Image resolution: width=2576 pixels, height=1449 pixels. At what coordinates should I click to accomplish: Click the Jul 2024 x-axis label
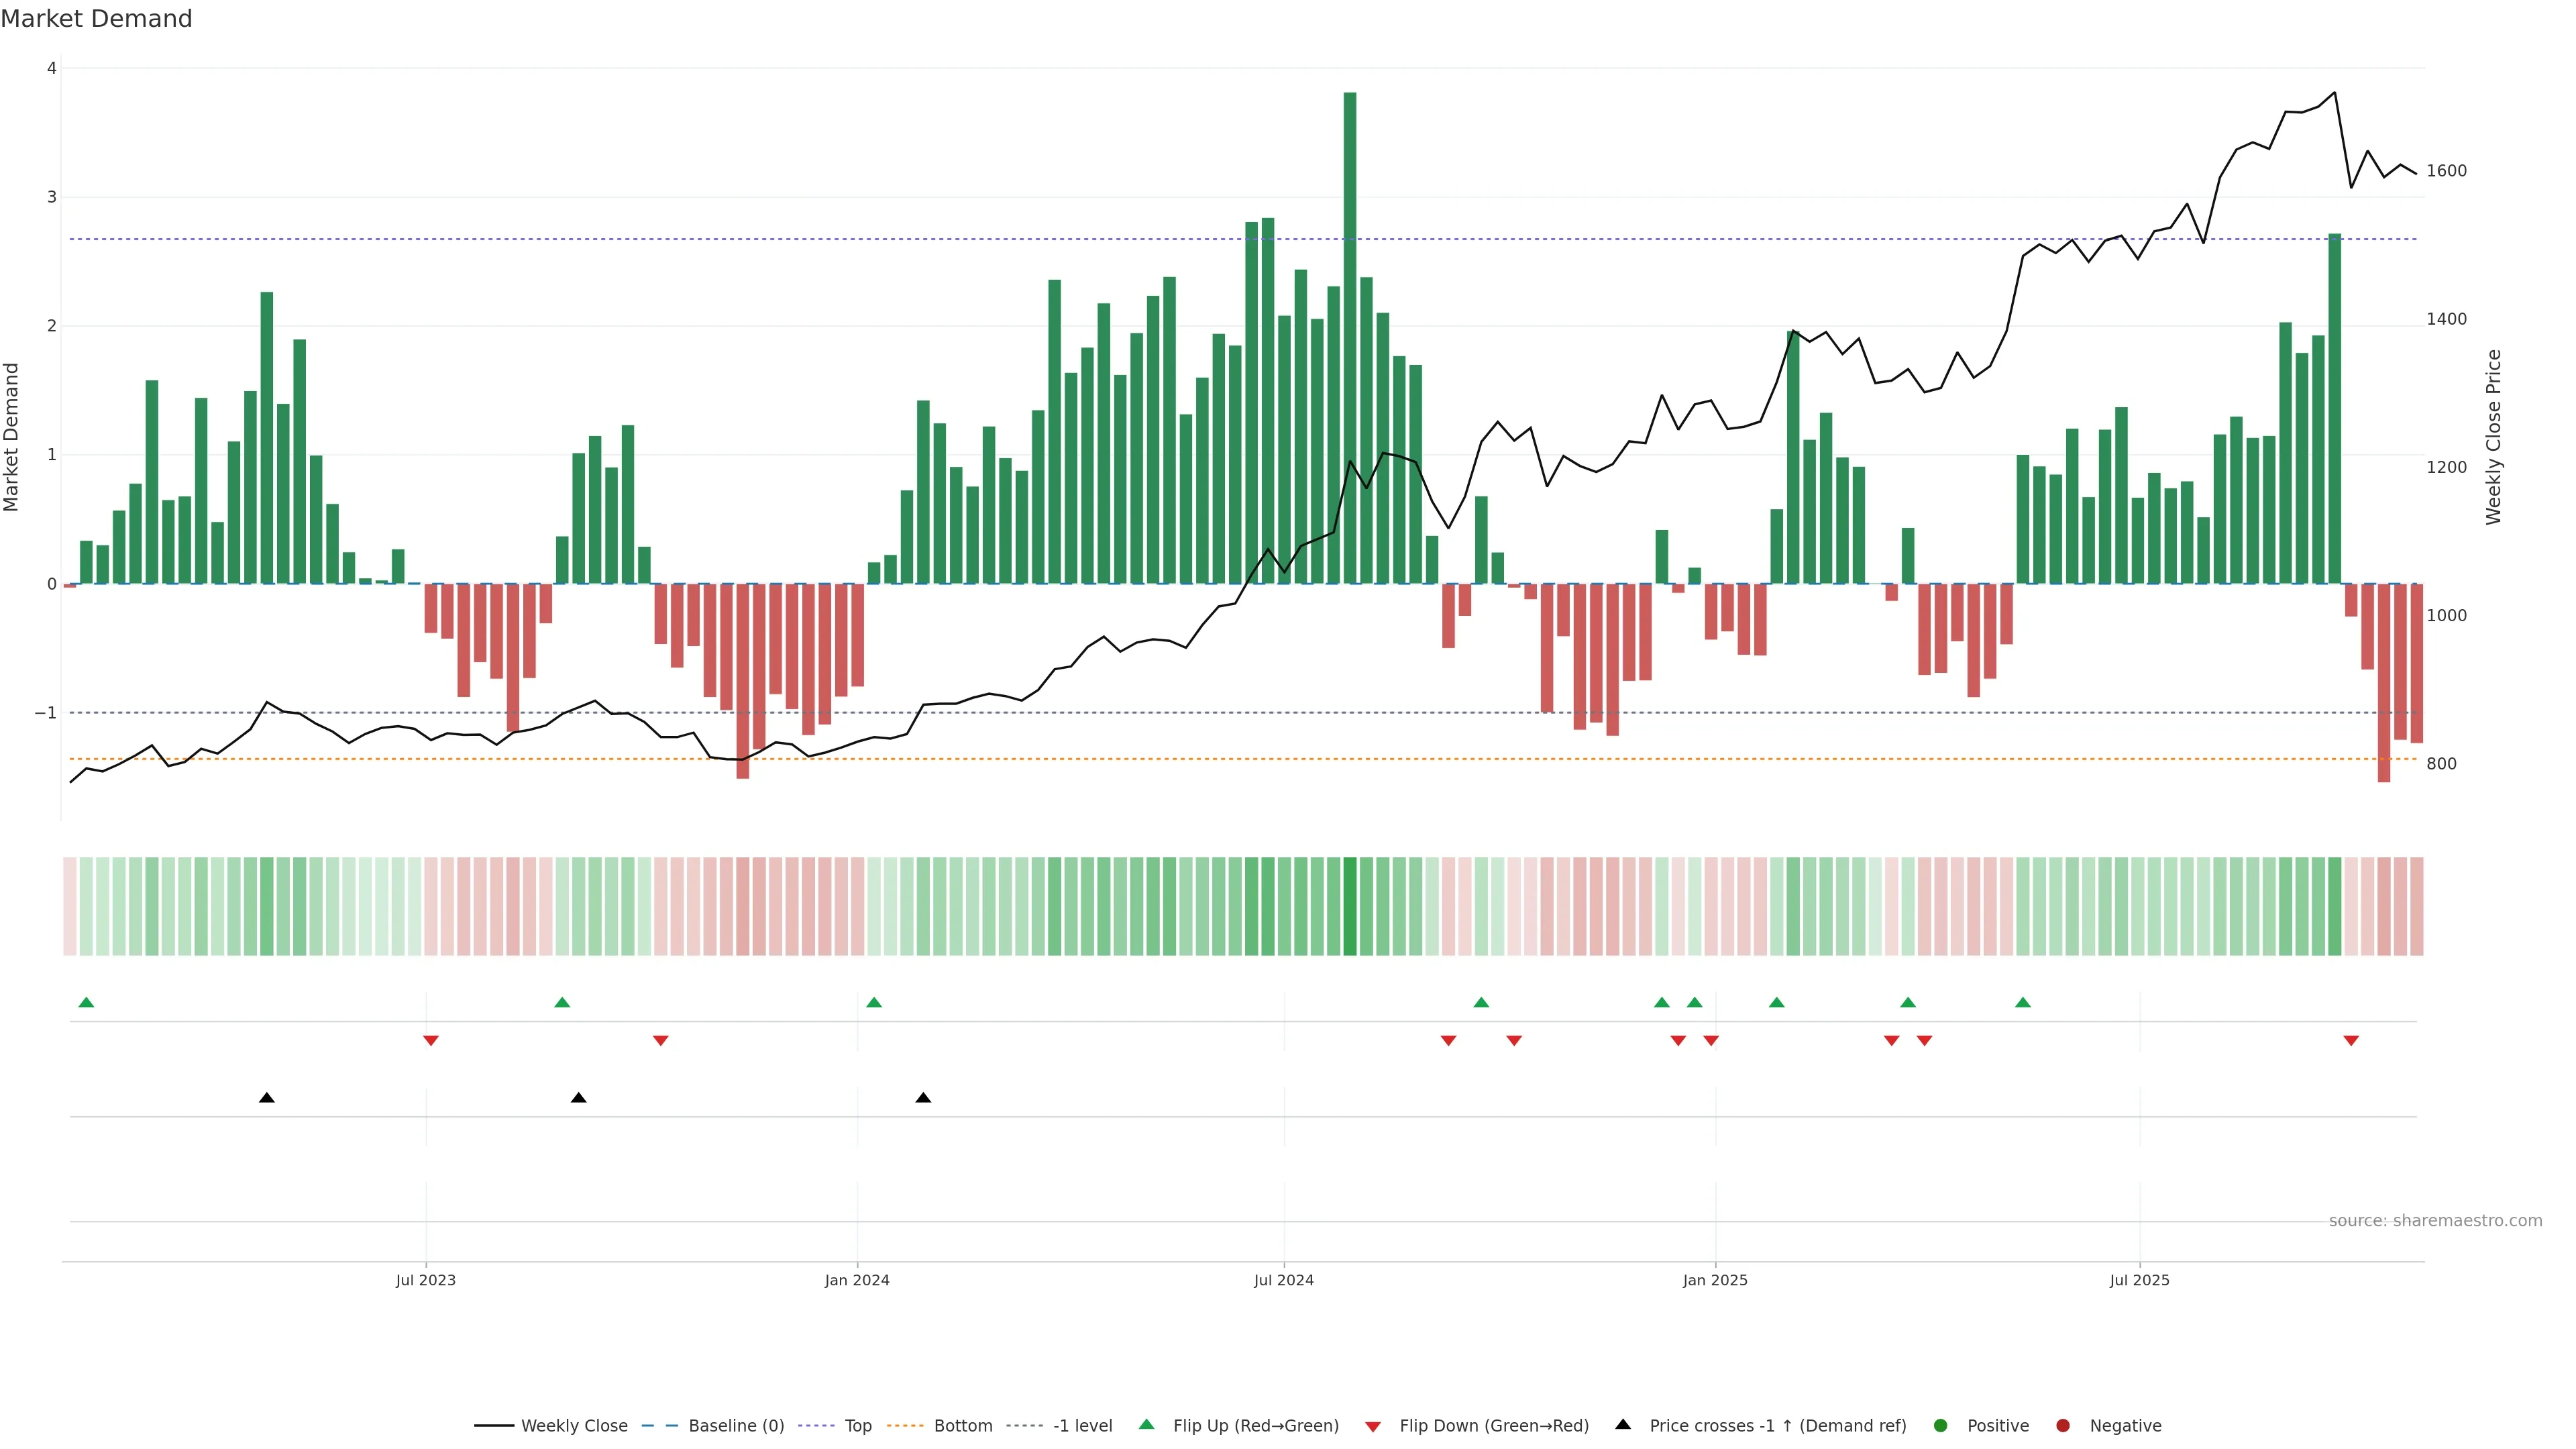(x=1283, y=1280)
